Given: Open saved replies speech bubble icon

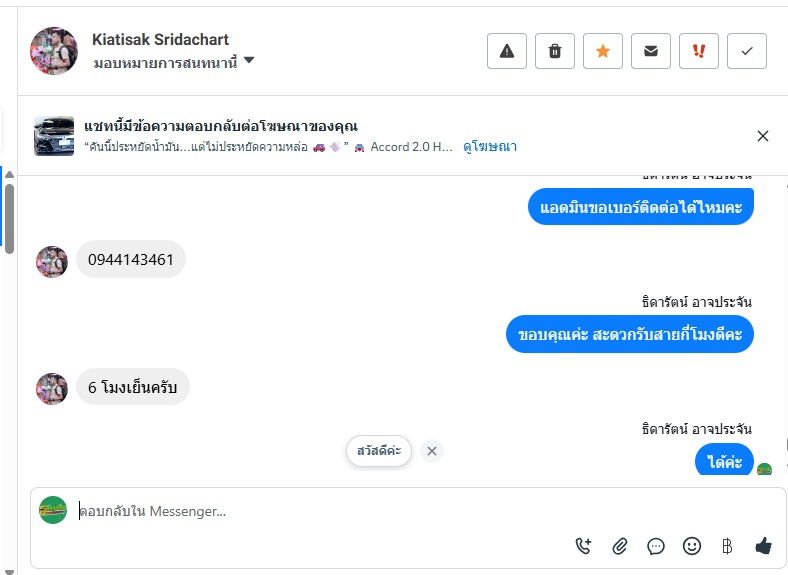Looking at the screenshot, I should coord(656,546).
